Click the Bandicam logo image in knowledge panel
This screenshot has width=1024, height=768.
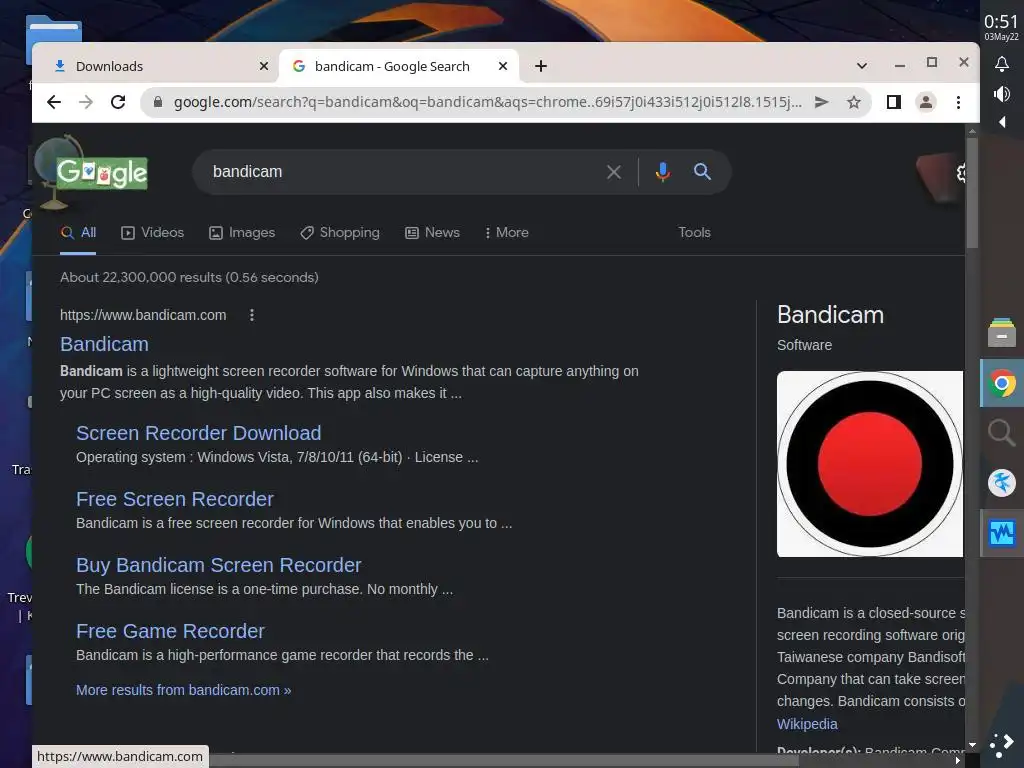[870, 464]
